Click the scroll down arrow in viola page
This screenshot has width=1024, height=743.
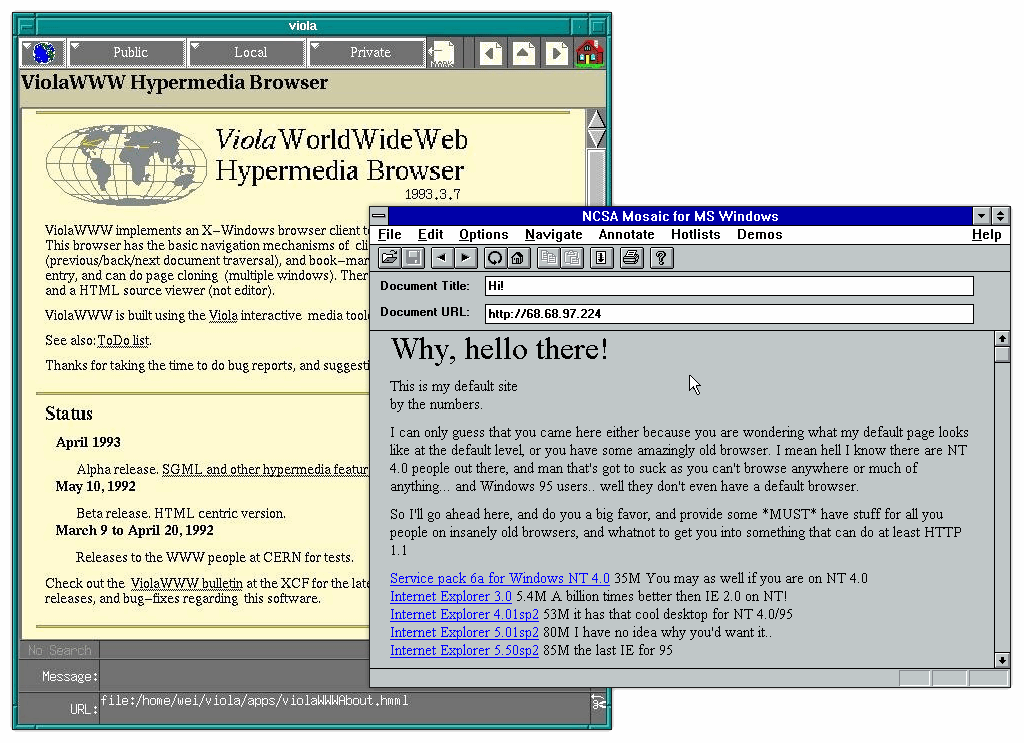[x=597, y=138]
